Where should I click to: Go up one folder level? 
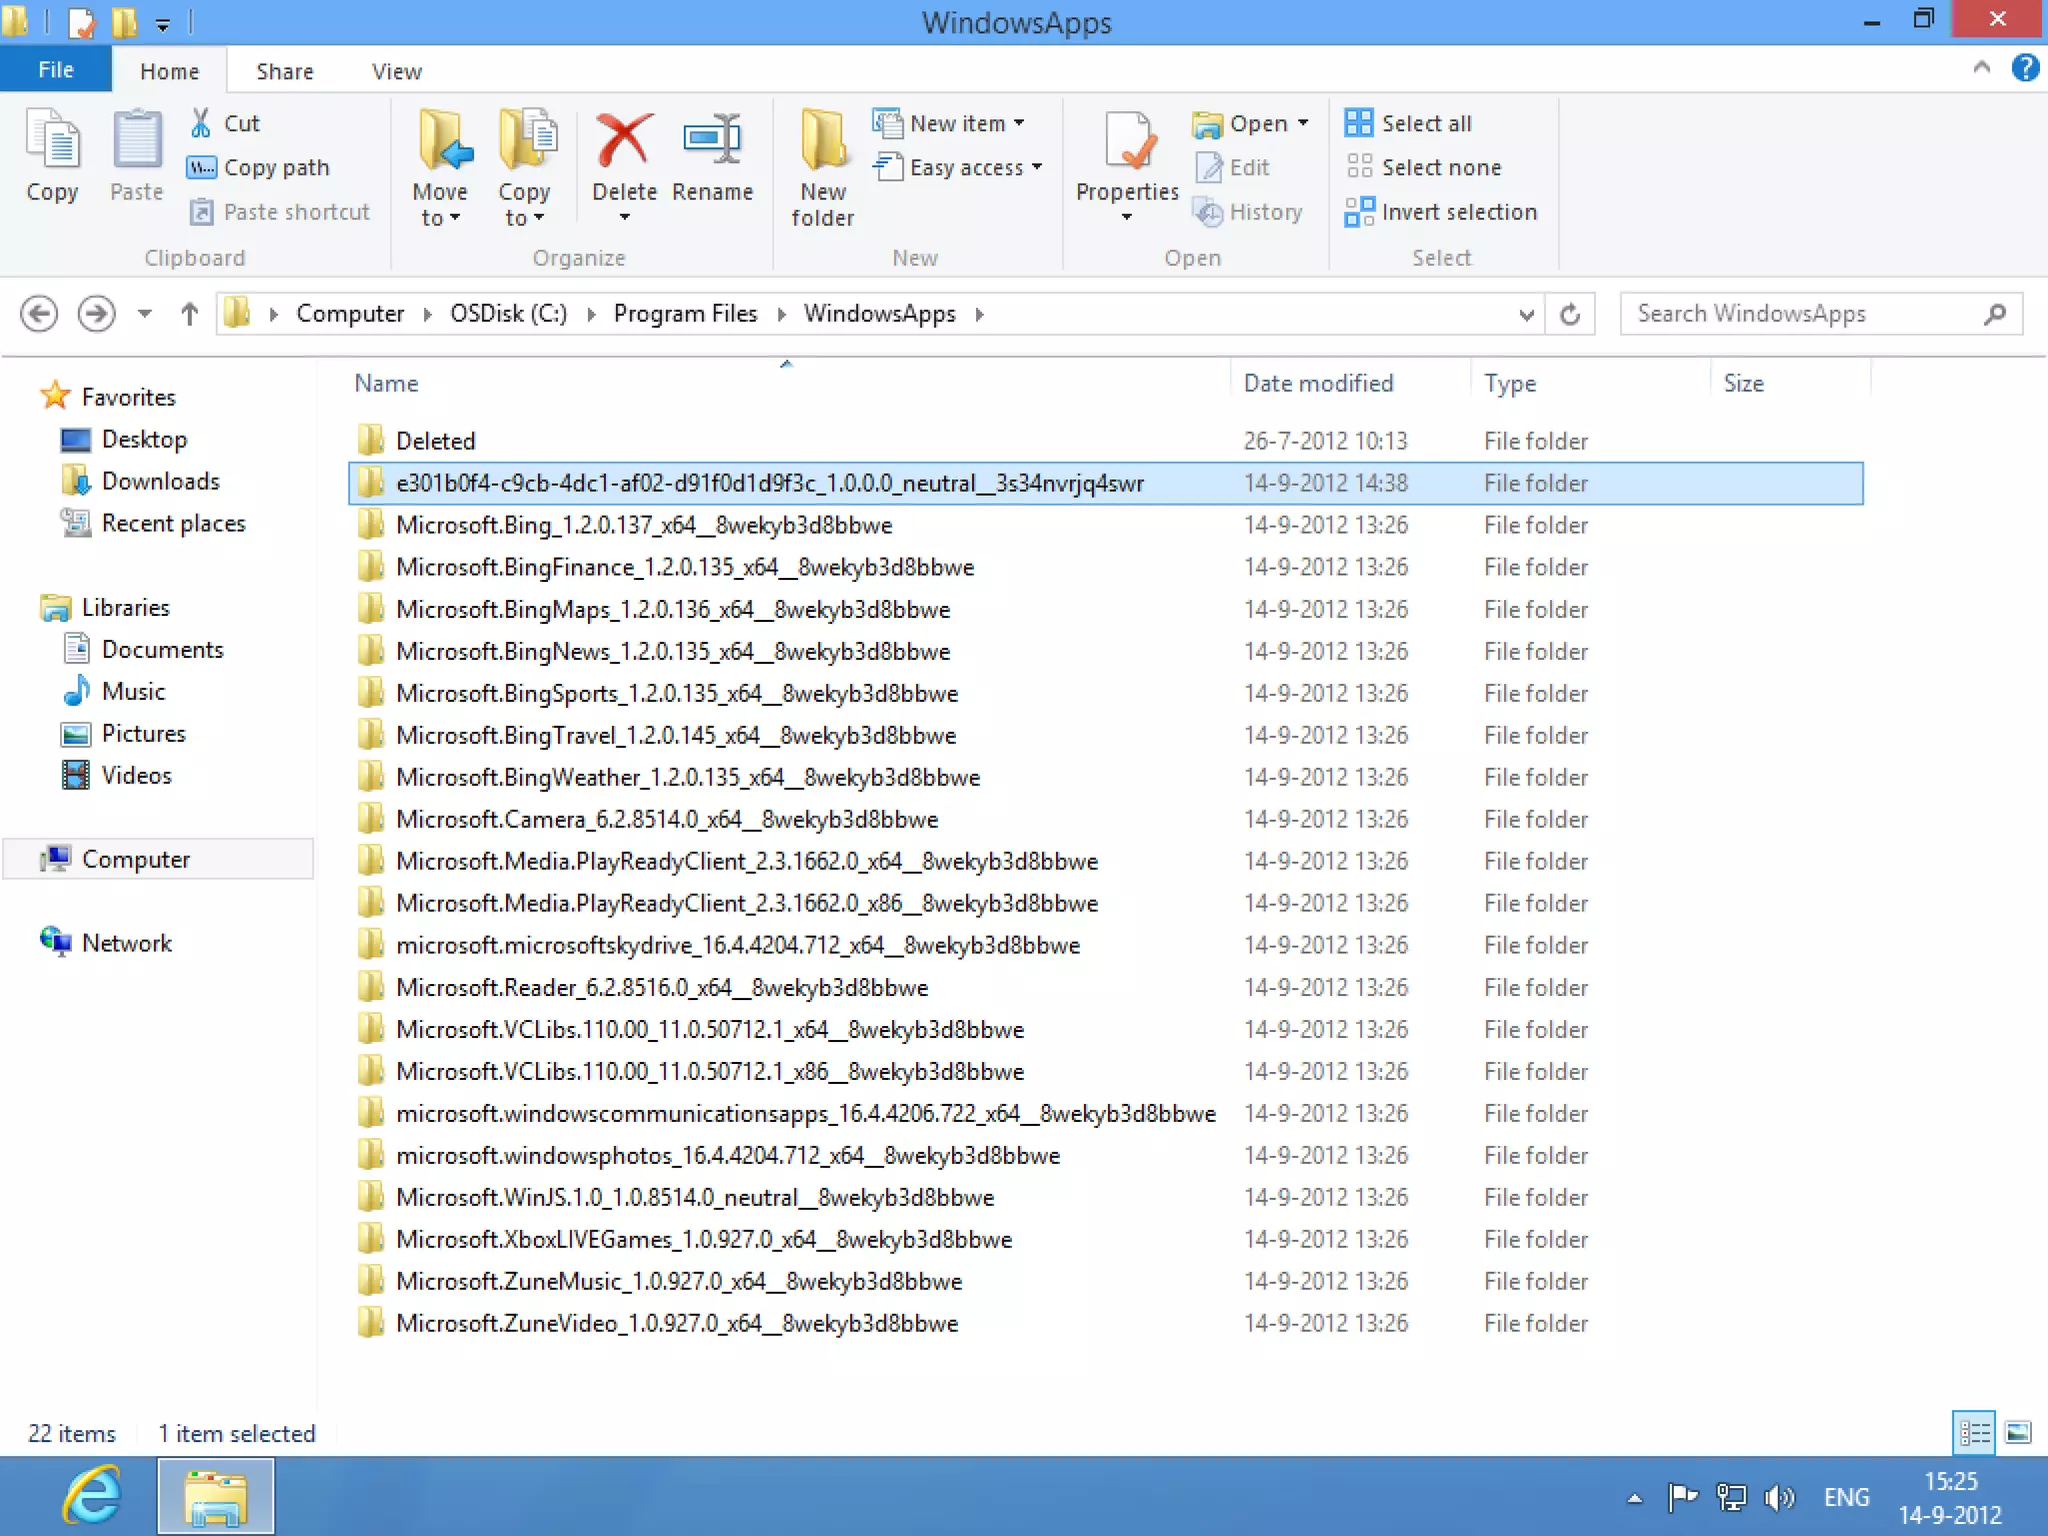[x=189, y=314]
